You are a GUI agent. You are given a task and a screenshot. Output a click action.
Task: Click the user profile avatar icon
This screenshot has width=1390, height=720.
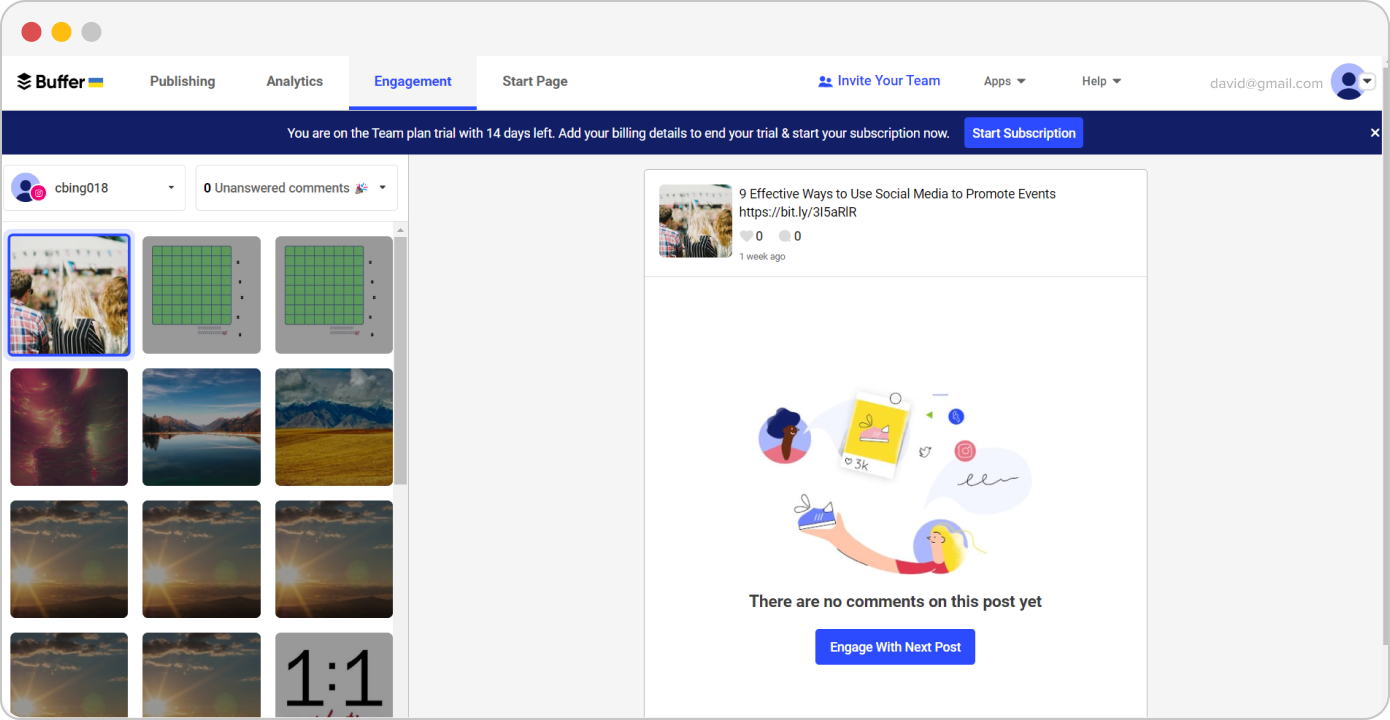(1348, 82)
